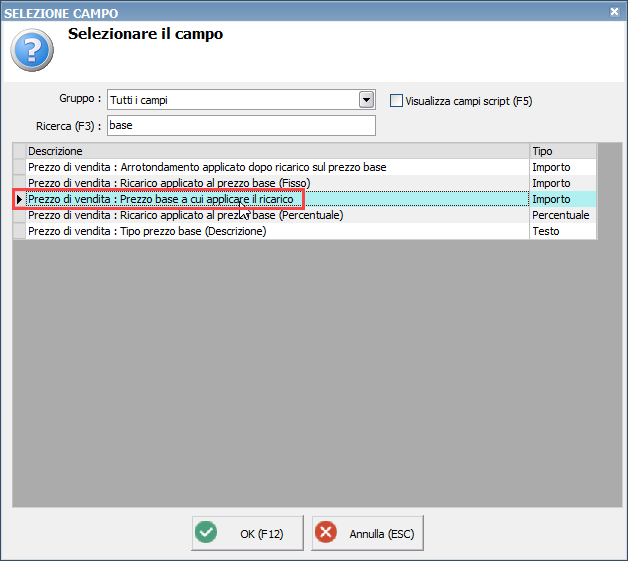This screenshot has height=561, width=628.
Task: Click the Tutti i campi combo box text
Action: point(139,100)
